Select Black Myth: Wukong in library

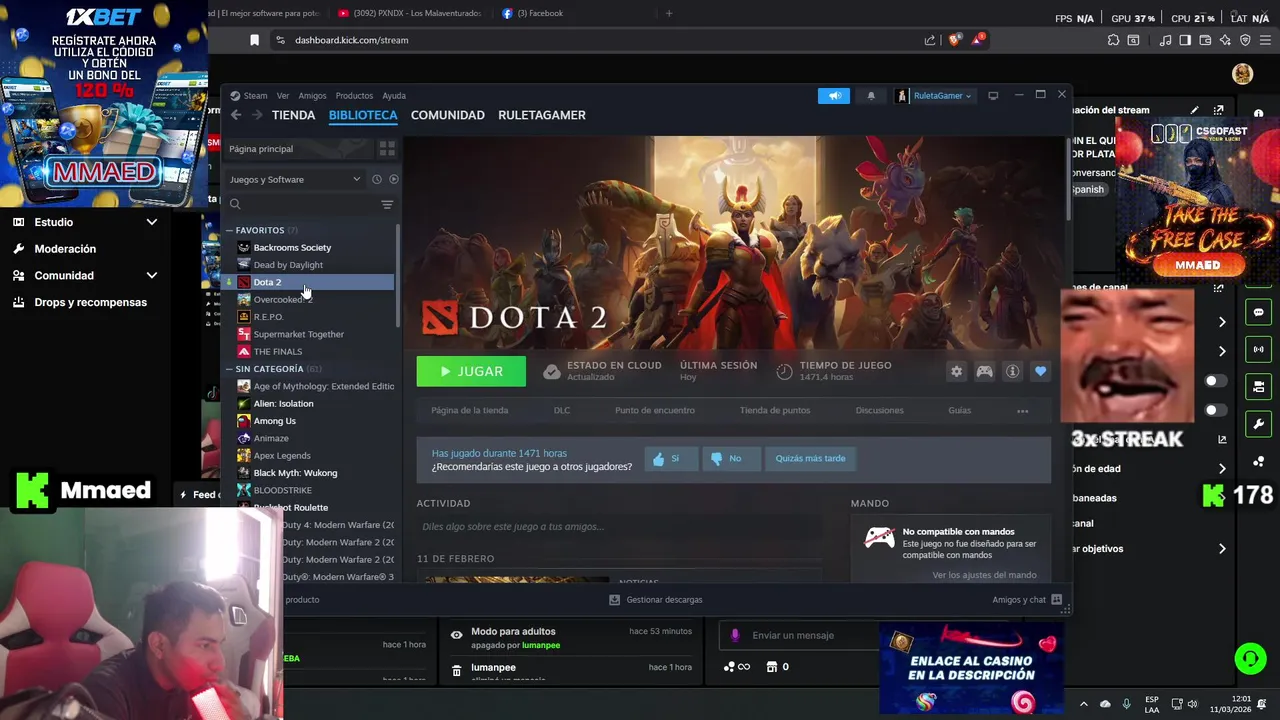(295, 473)
